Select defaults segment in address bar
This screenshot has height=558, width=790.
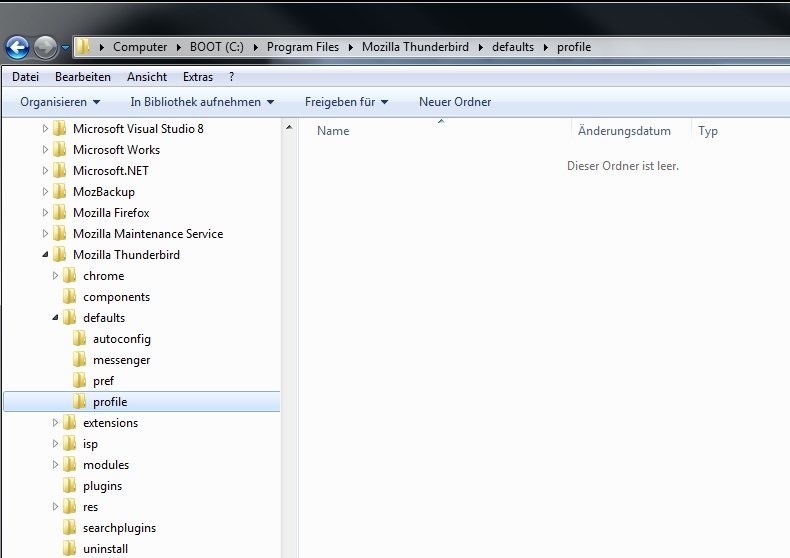coord(513,47)
